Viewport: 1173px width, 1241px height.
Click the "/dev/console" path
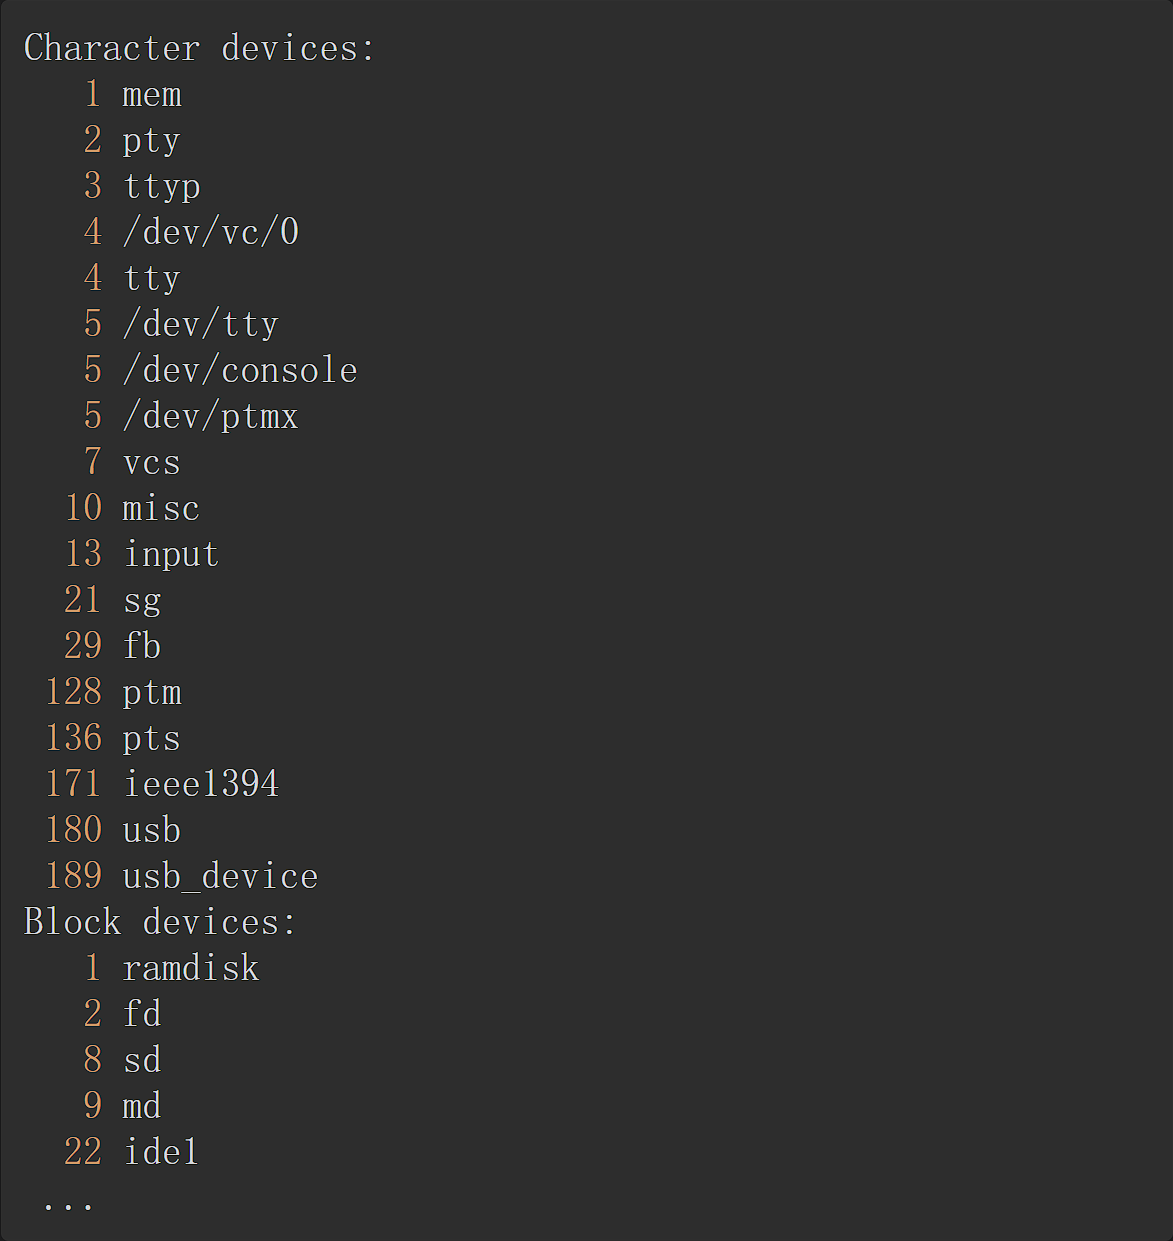(x=240, y=370)
